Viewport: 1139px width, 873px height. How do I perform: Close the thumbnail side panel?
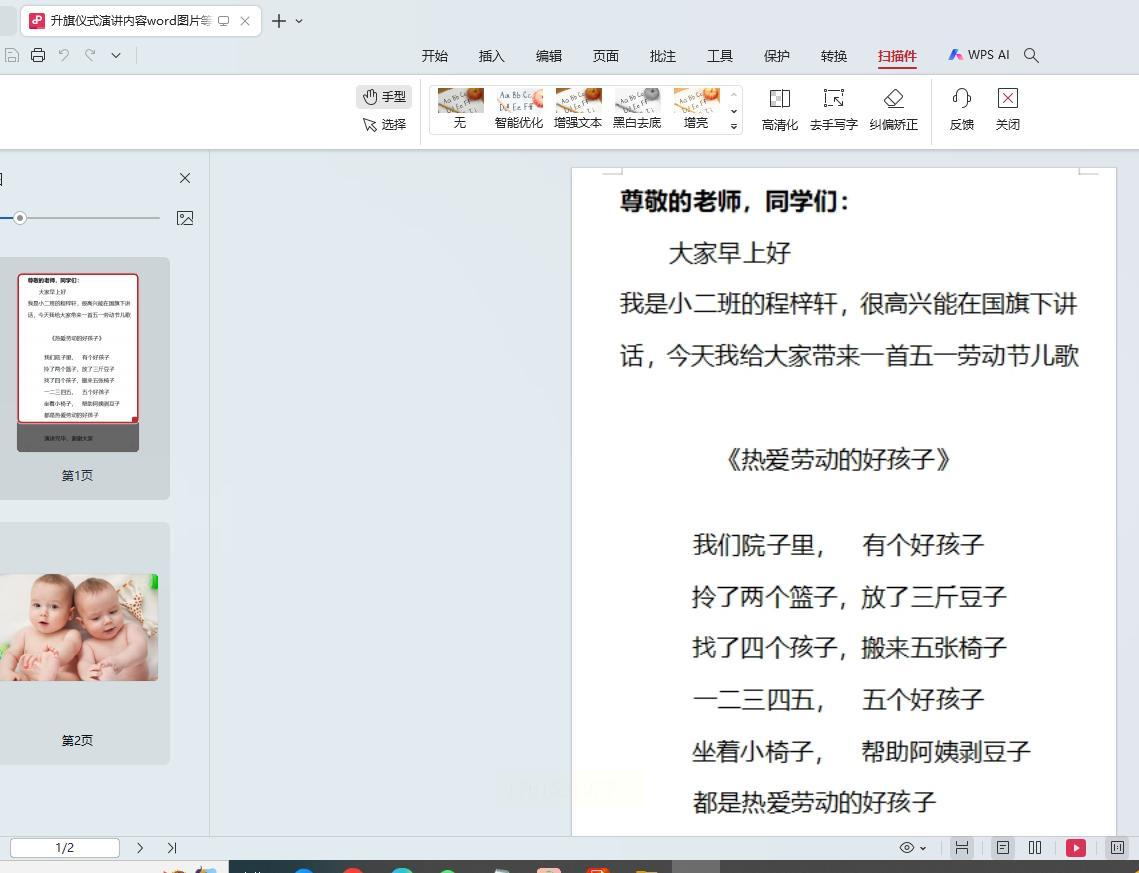pos(185,178)
